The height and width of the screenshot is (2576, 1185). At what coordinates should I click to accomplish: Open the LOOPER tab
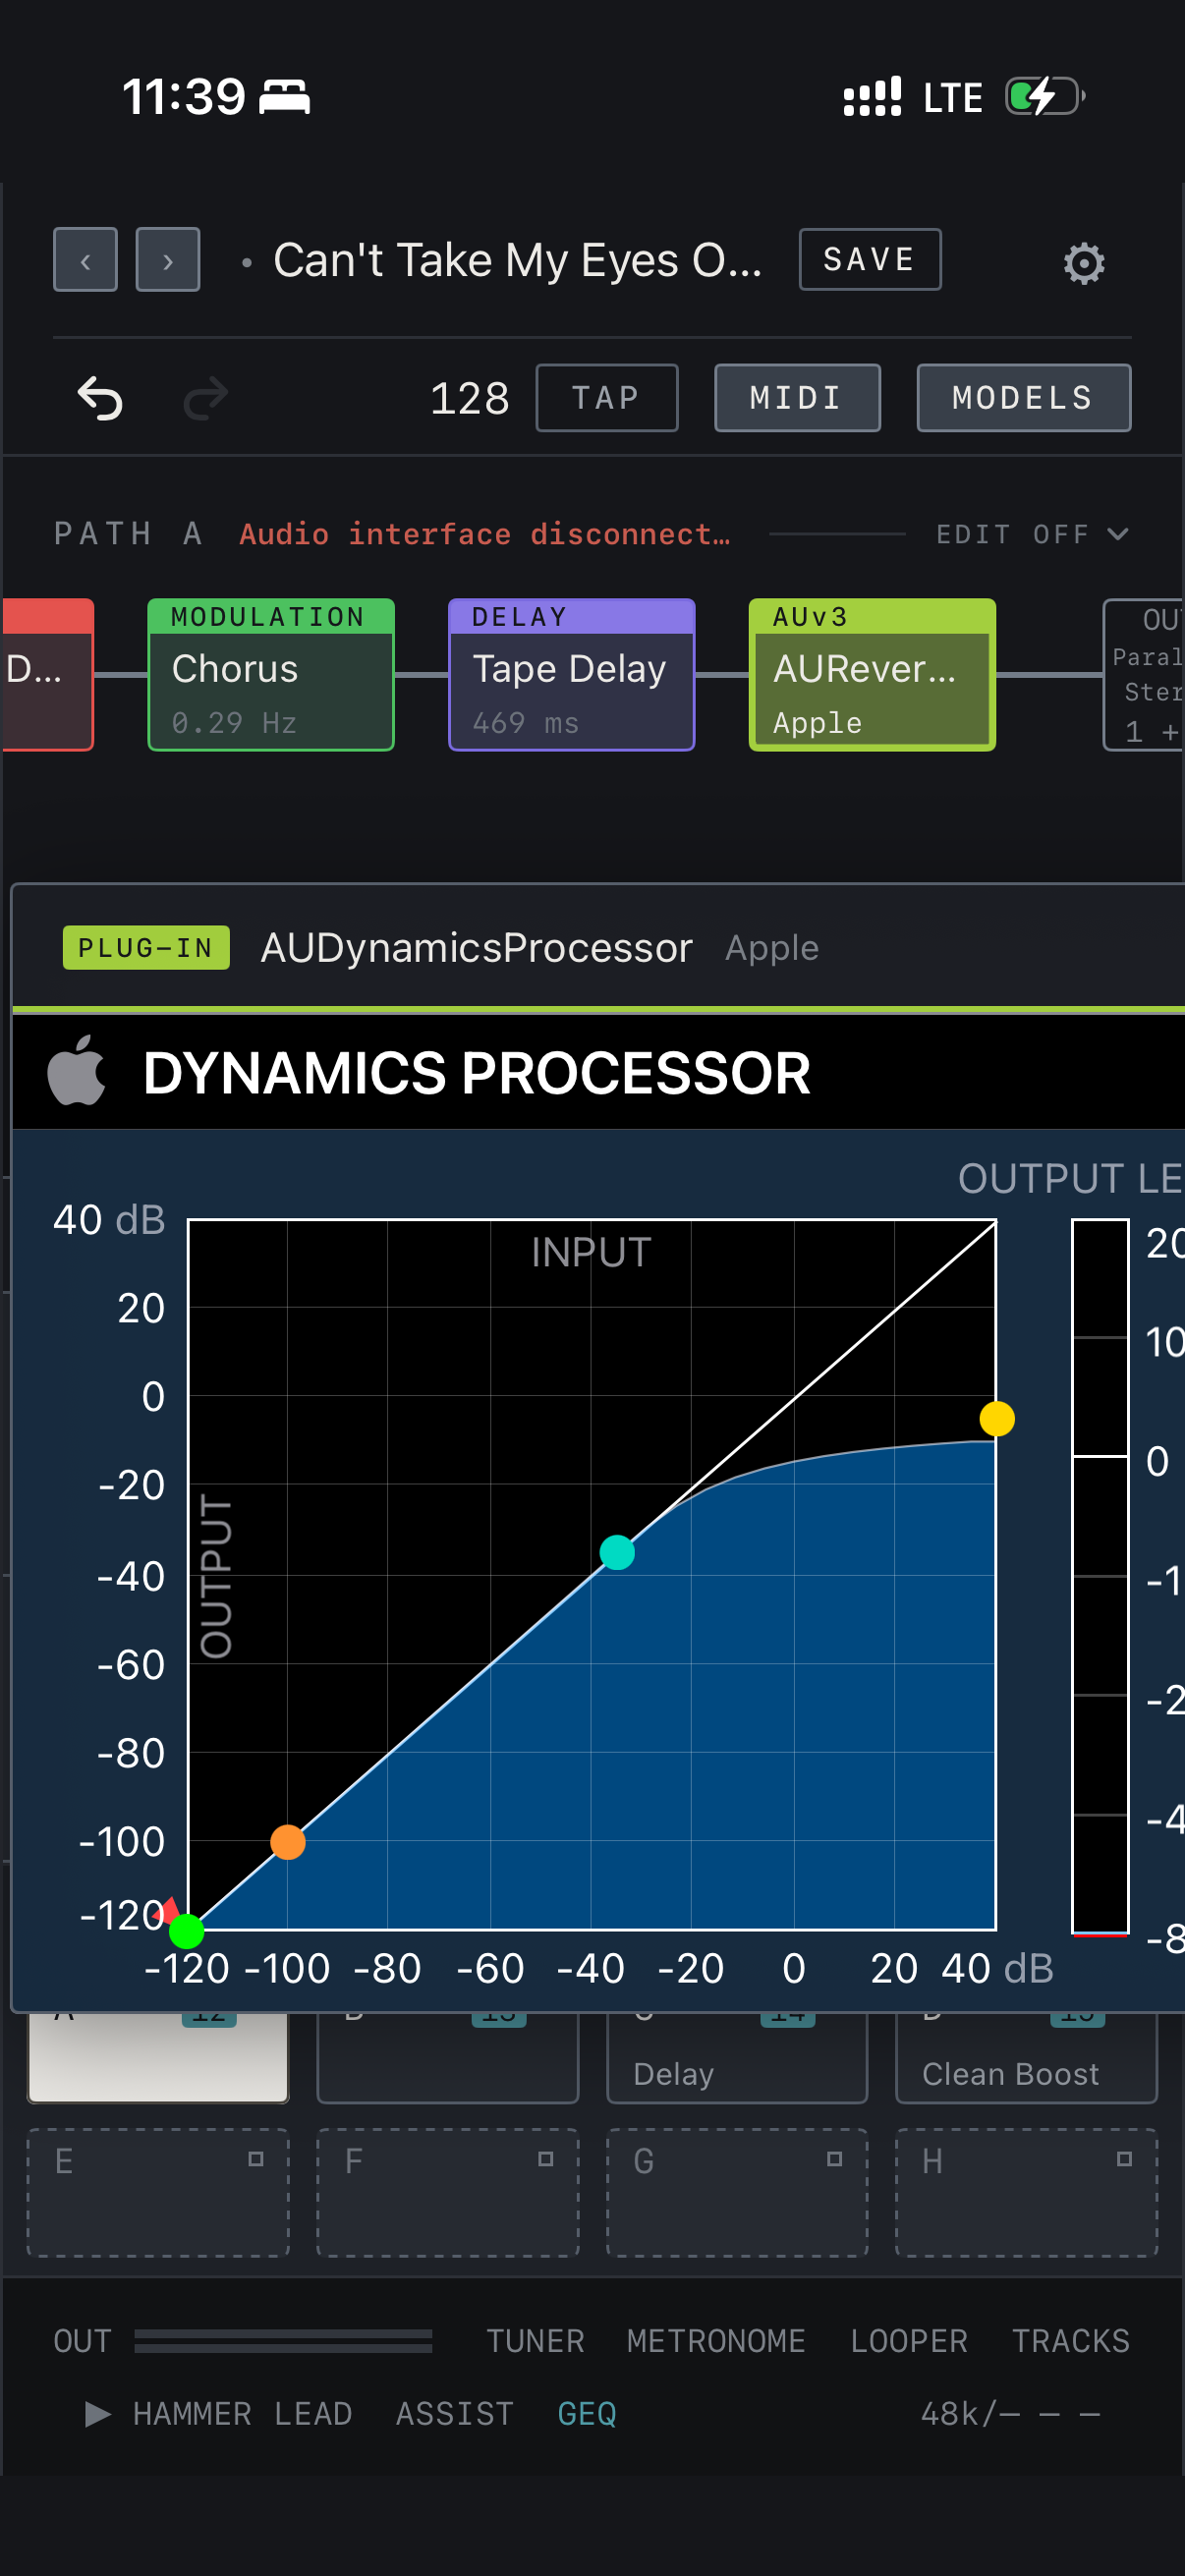click(909, 2341)
